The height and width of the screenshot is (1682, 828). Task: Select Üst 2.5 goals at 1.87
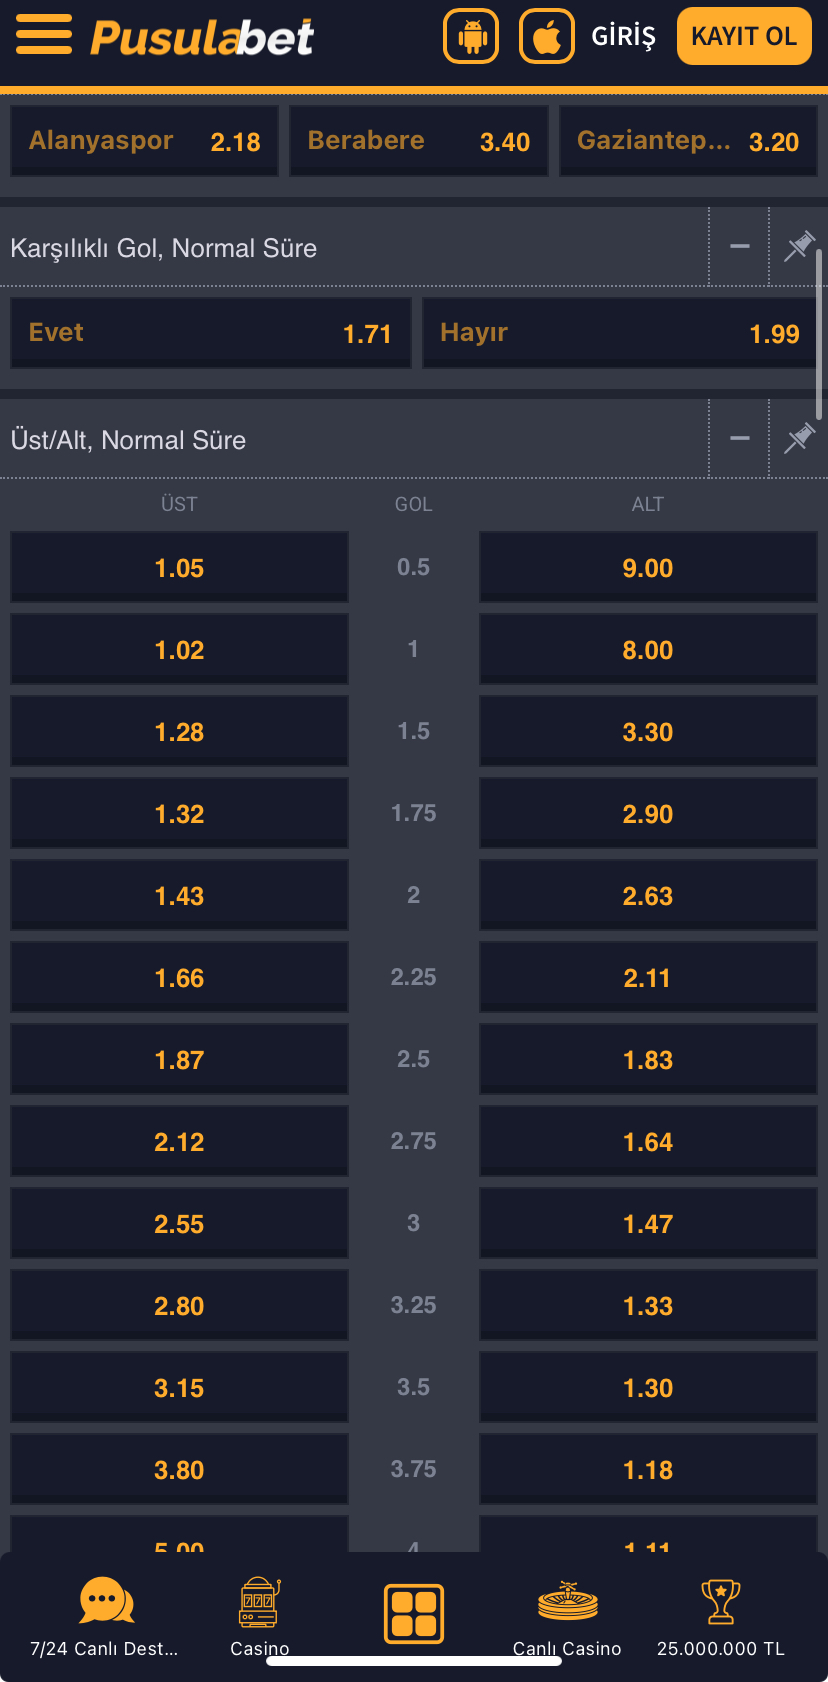(x=179, y=1060)
